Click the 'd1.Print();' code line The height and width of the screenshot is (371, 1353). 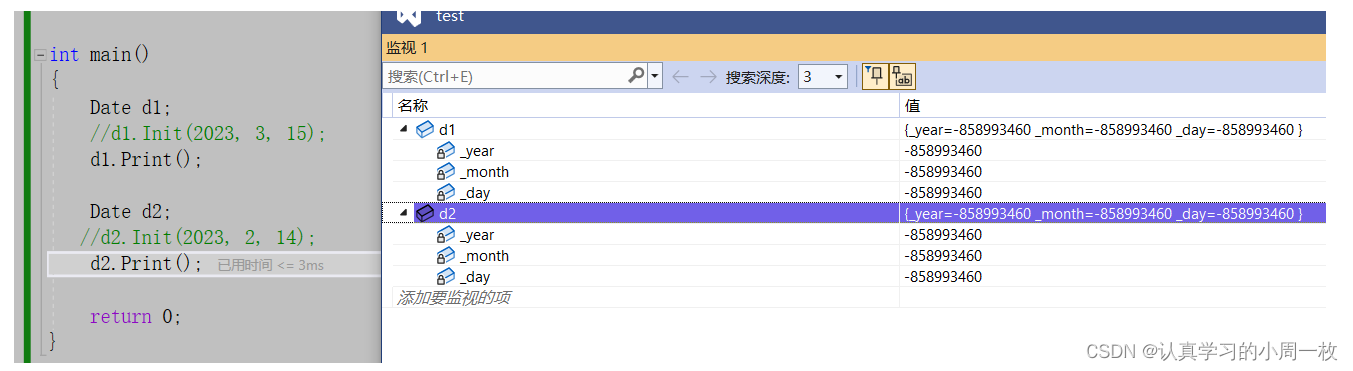point(146,159)
